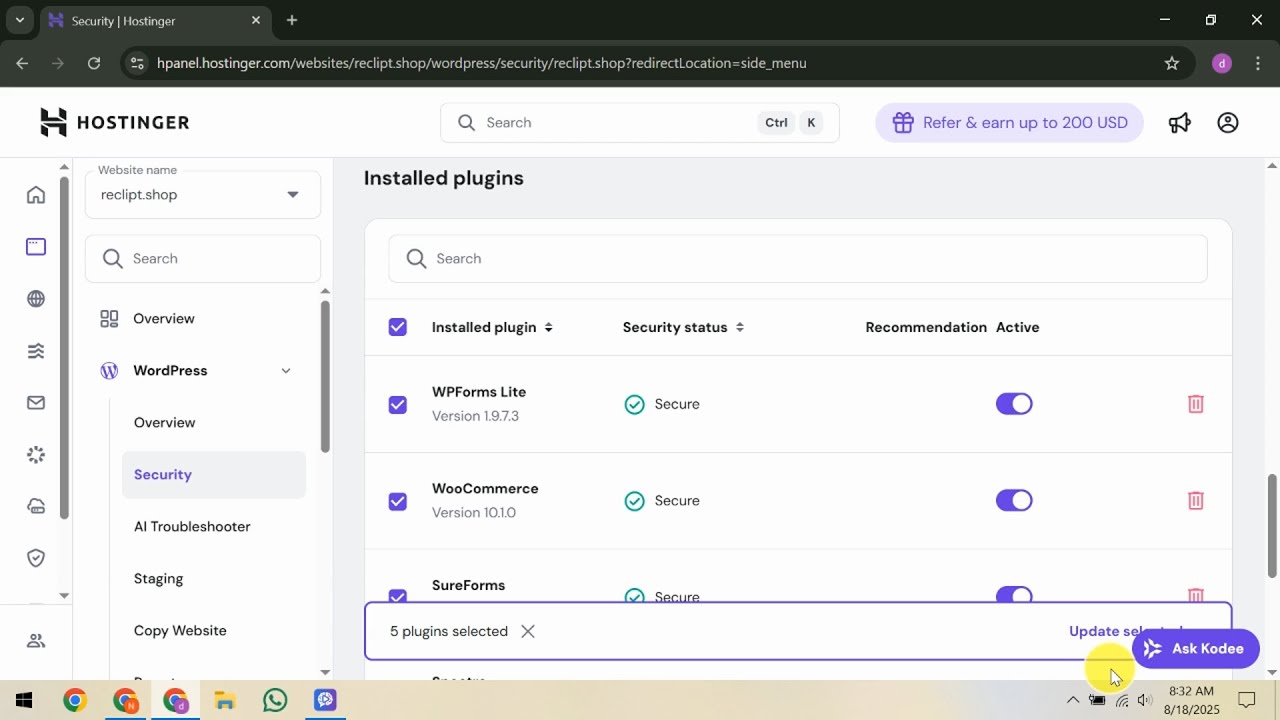
Task: Open the spinner-style rail icon below envelope
Action: tap(36, 454)
